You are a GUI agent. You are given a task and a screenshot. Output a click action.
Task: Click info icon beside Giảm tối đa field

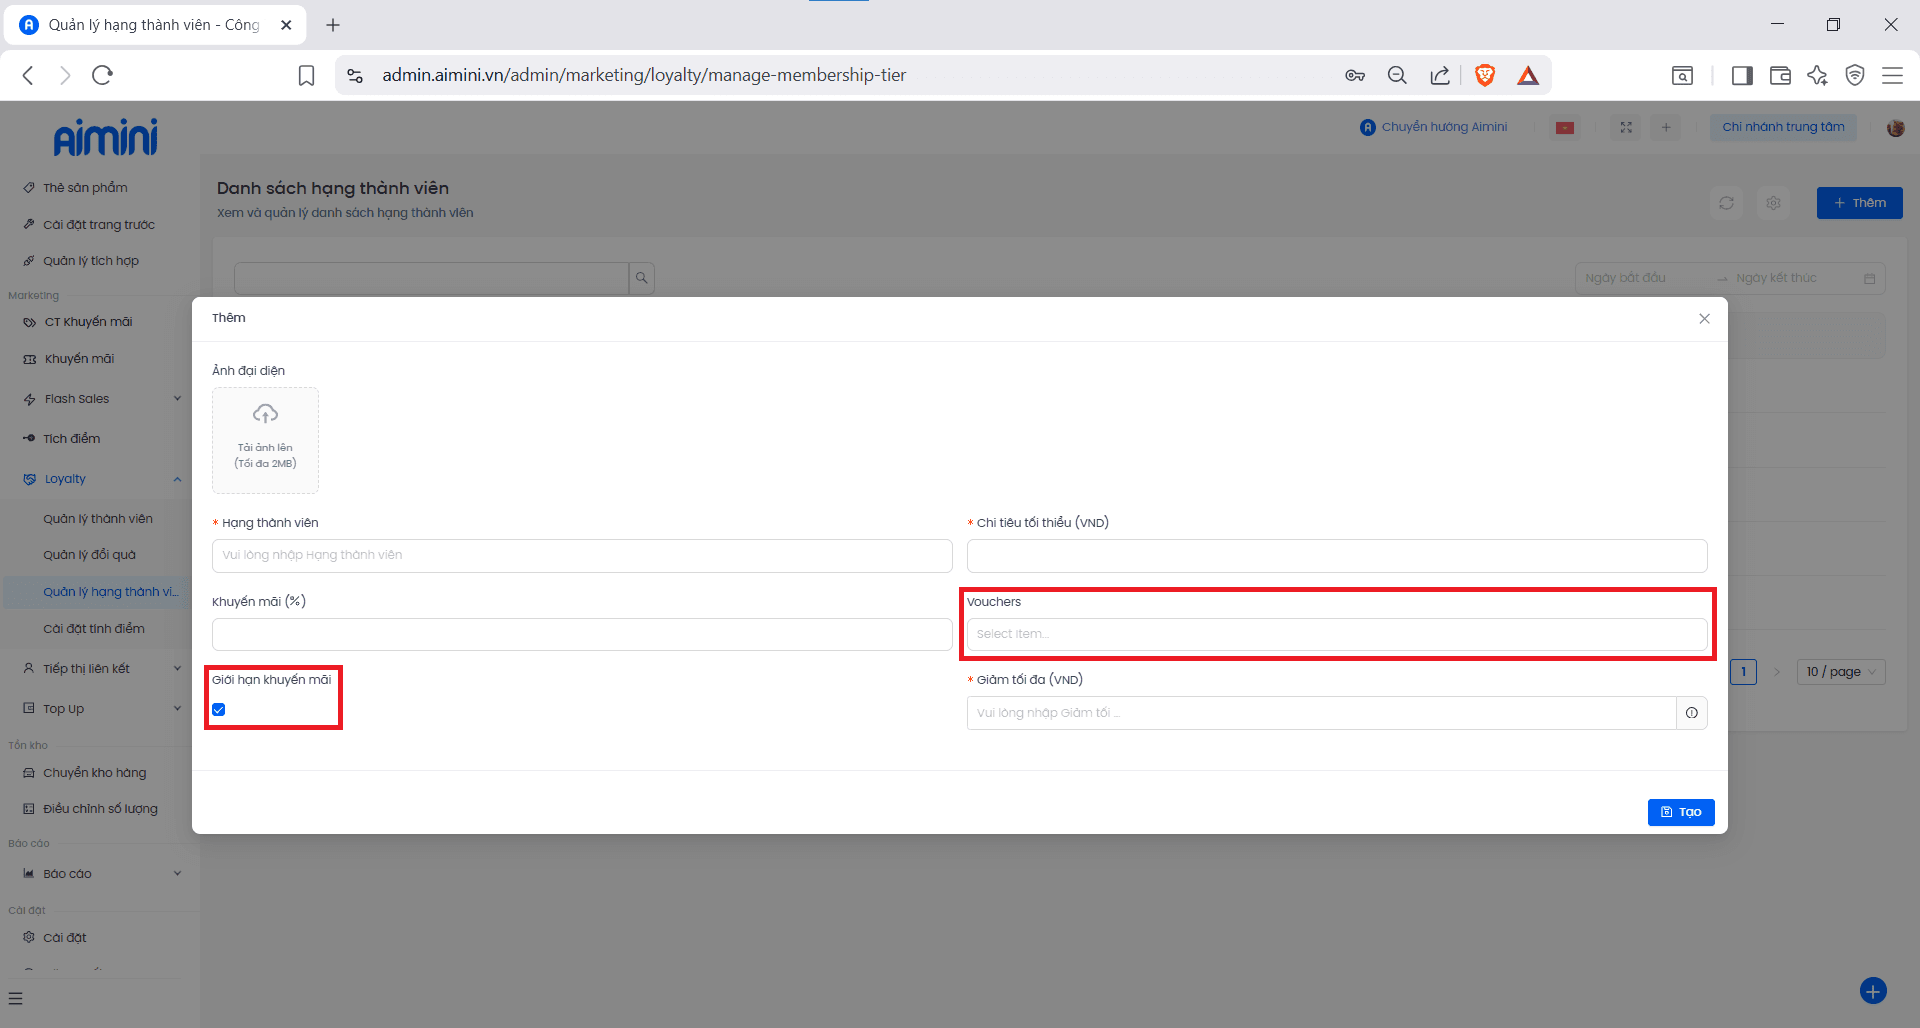1691,713
